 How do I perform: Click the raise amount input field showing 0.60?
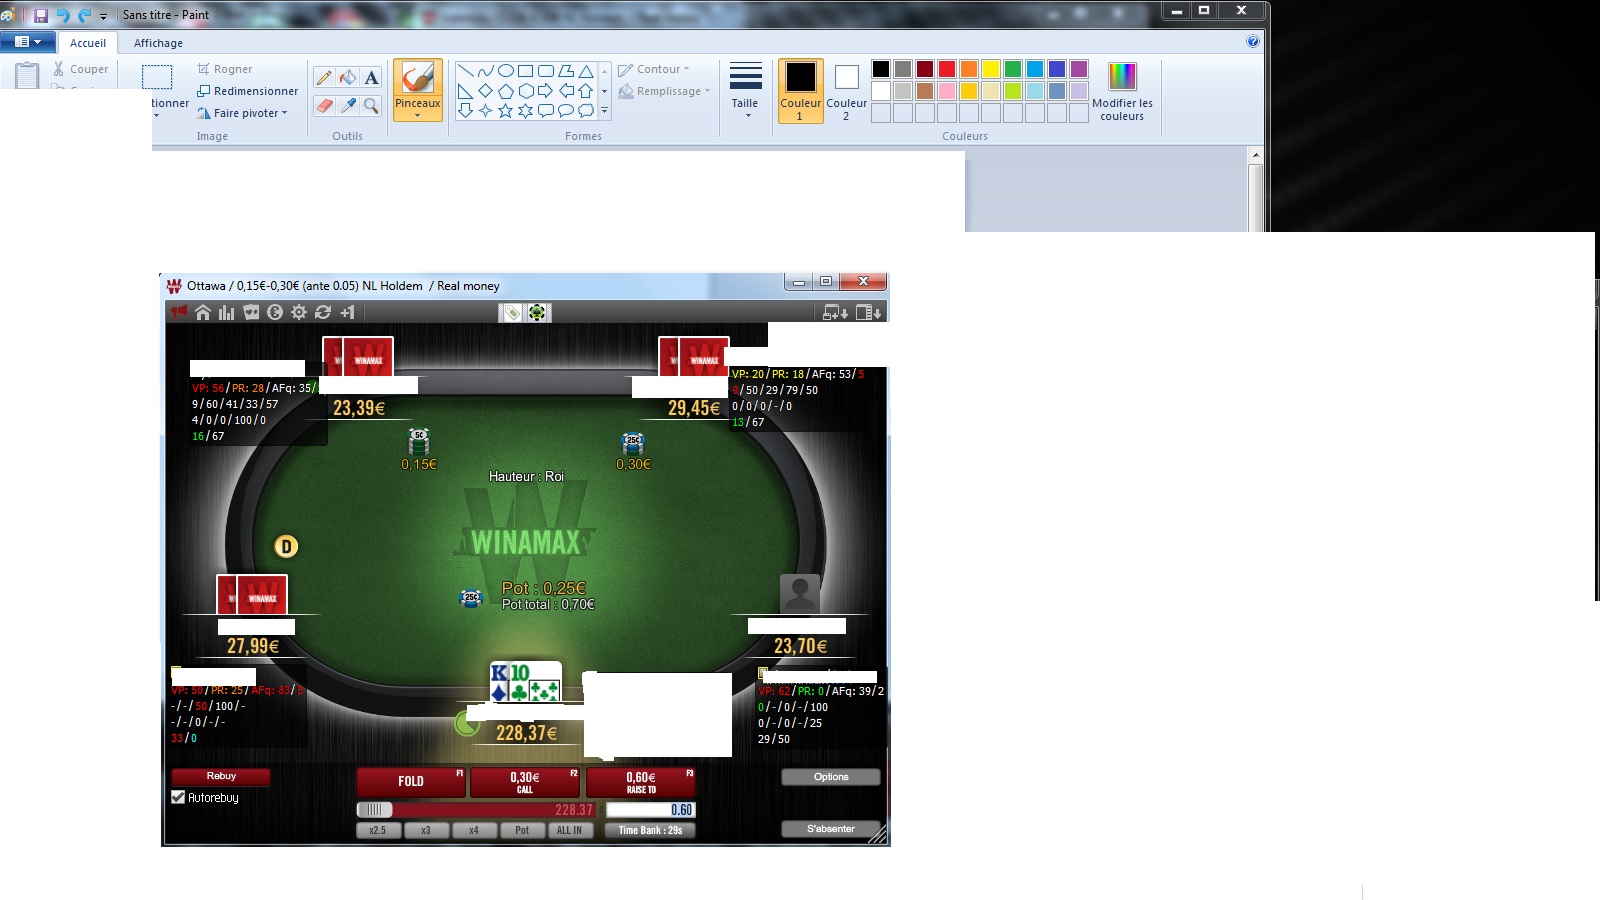651,810
